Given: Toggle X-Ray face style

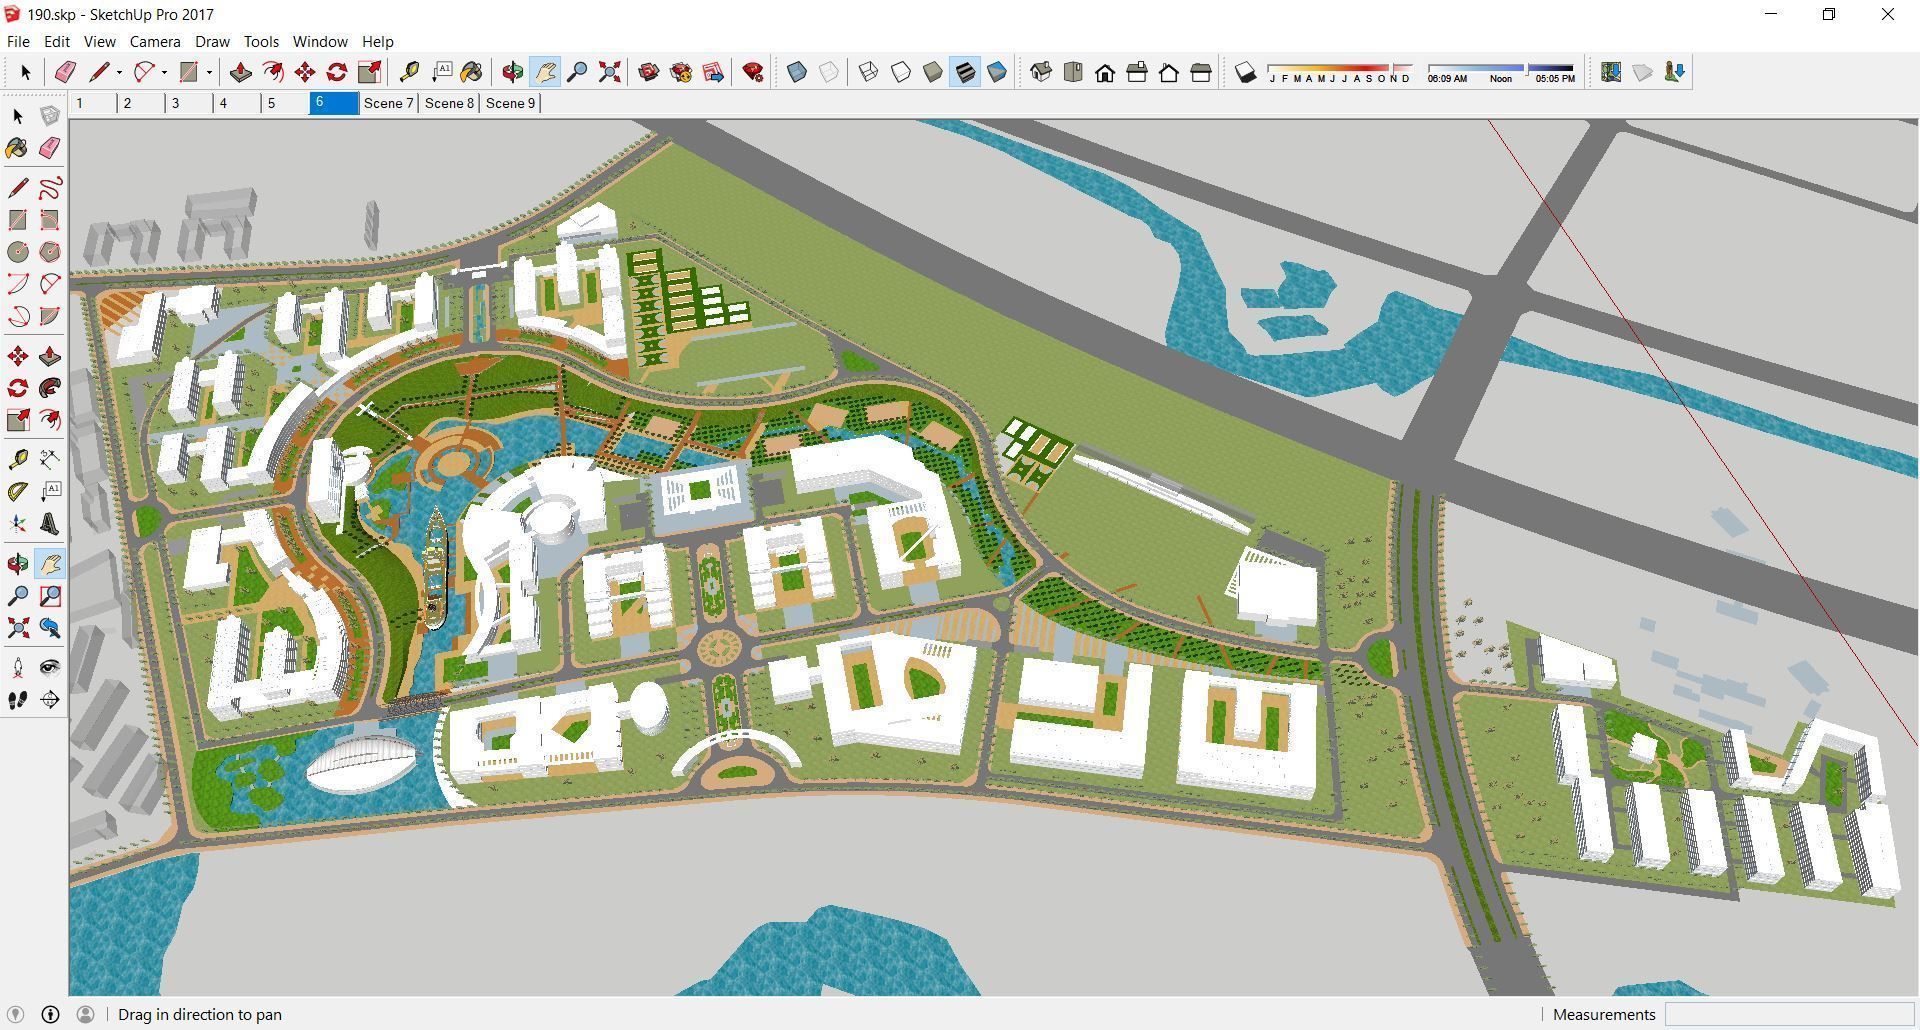Looking at the screenshot, I should pyautogui.click(x=797, y=72).
